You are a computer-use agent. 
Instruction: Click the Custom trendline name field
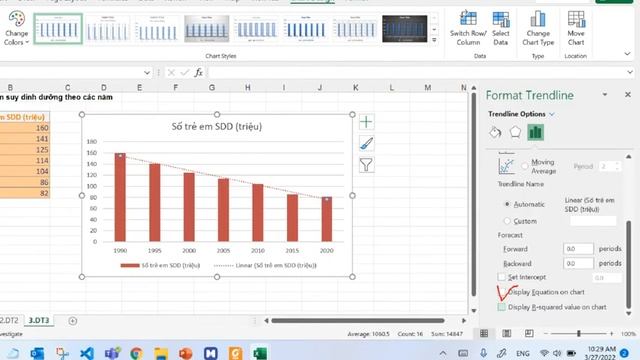(x=593, y=221)
